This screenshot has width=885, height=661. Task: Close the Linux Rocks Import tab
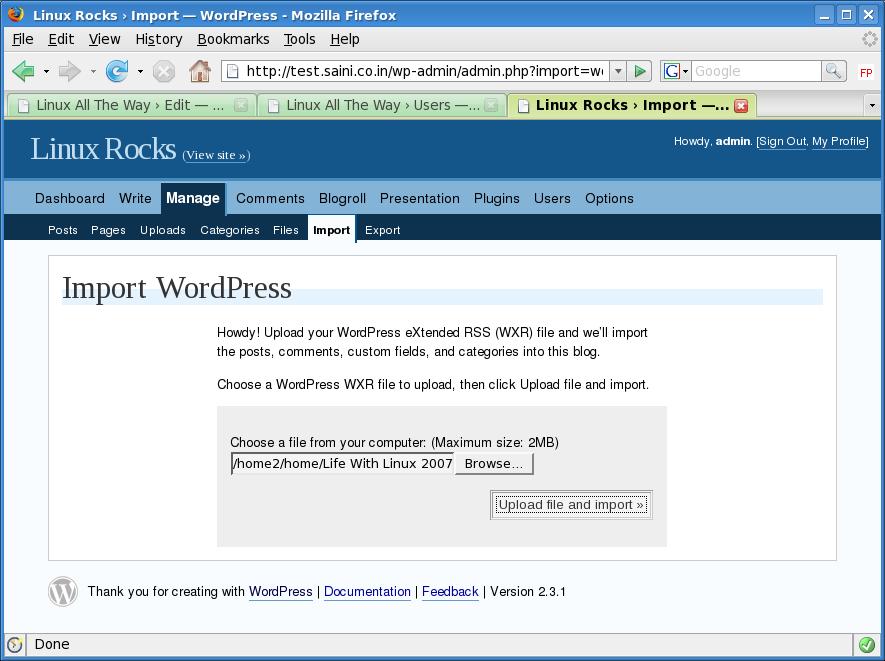[x=741, y=106]
